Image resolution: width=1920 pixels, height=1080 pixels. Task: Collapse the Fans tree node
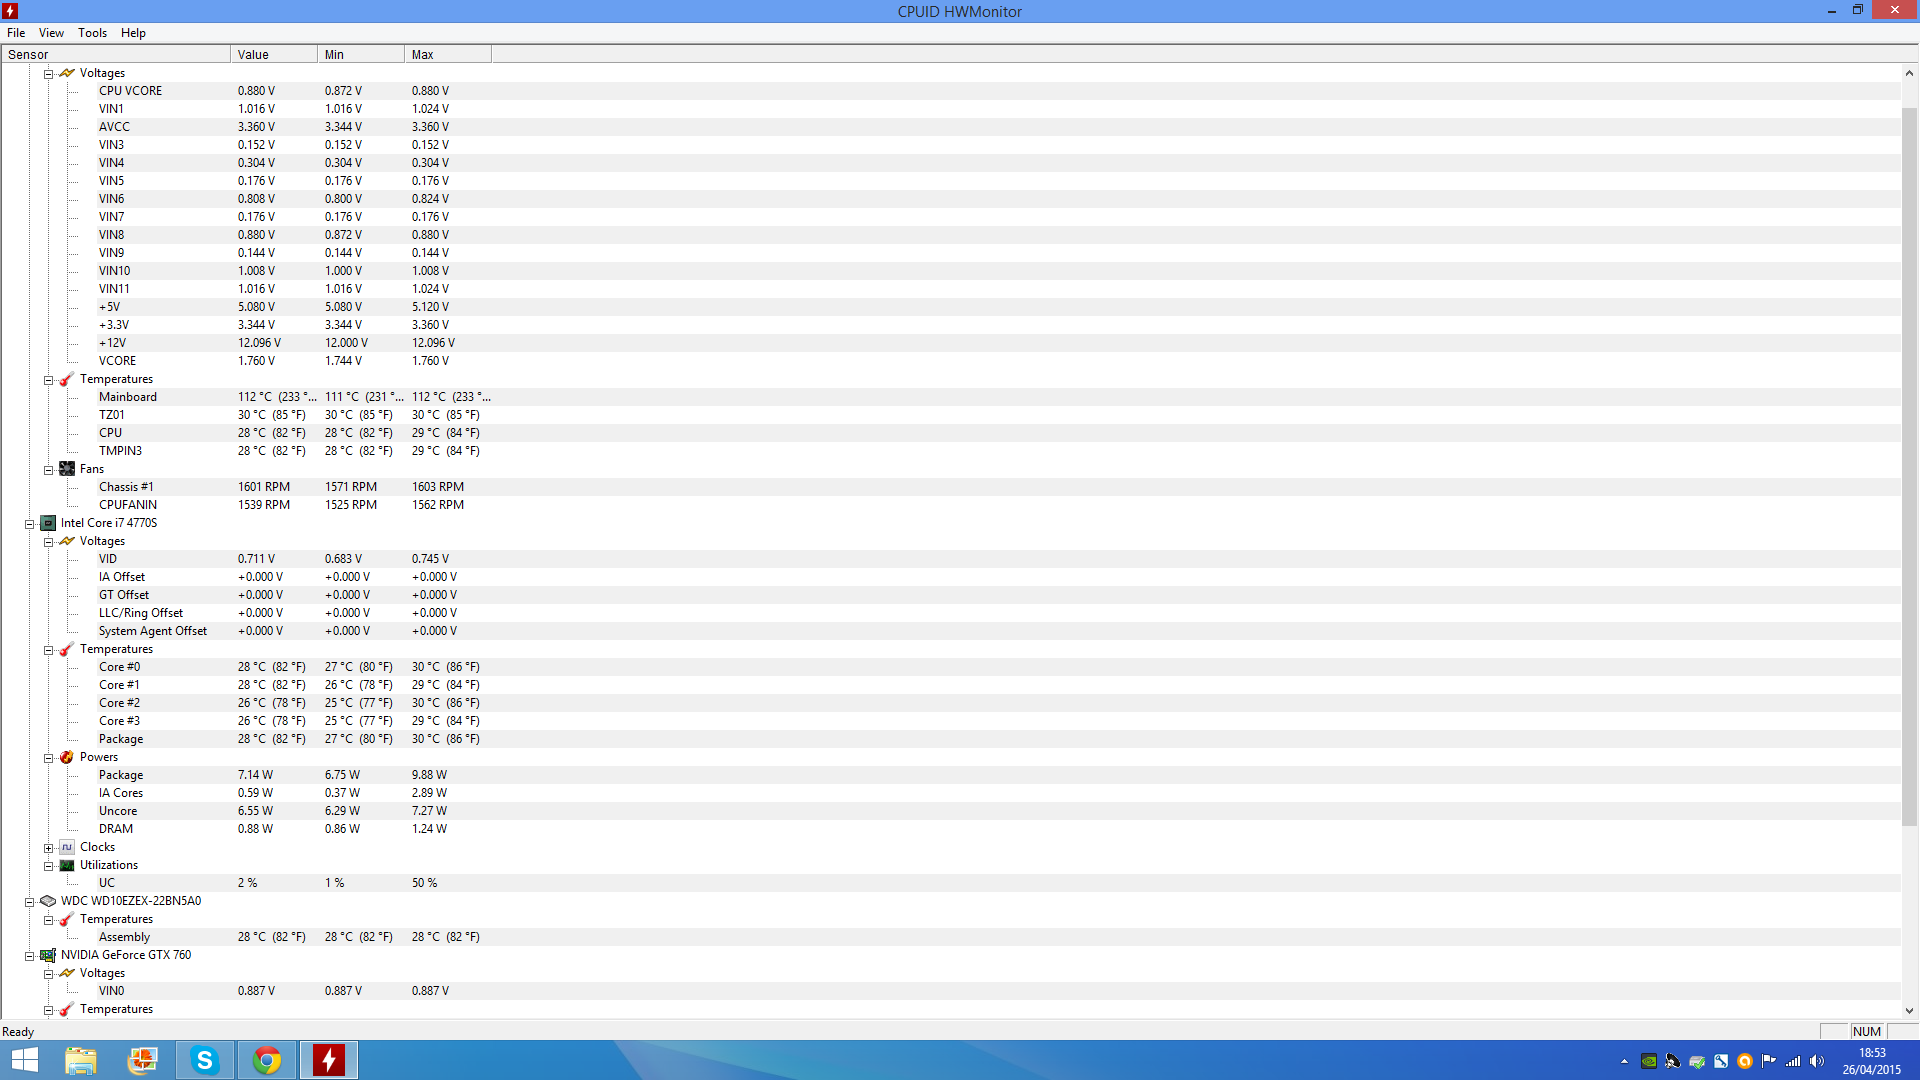(x=48, y=470)
